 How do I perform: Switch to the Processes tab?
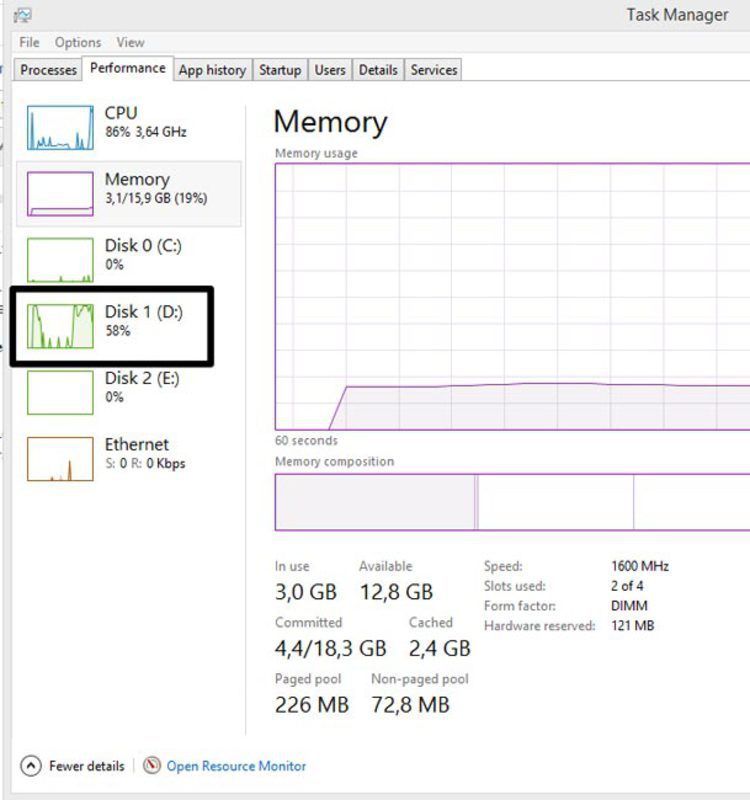48,70
